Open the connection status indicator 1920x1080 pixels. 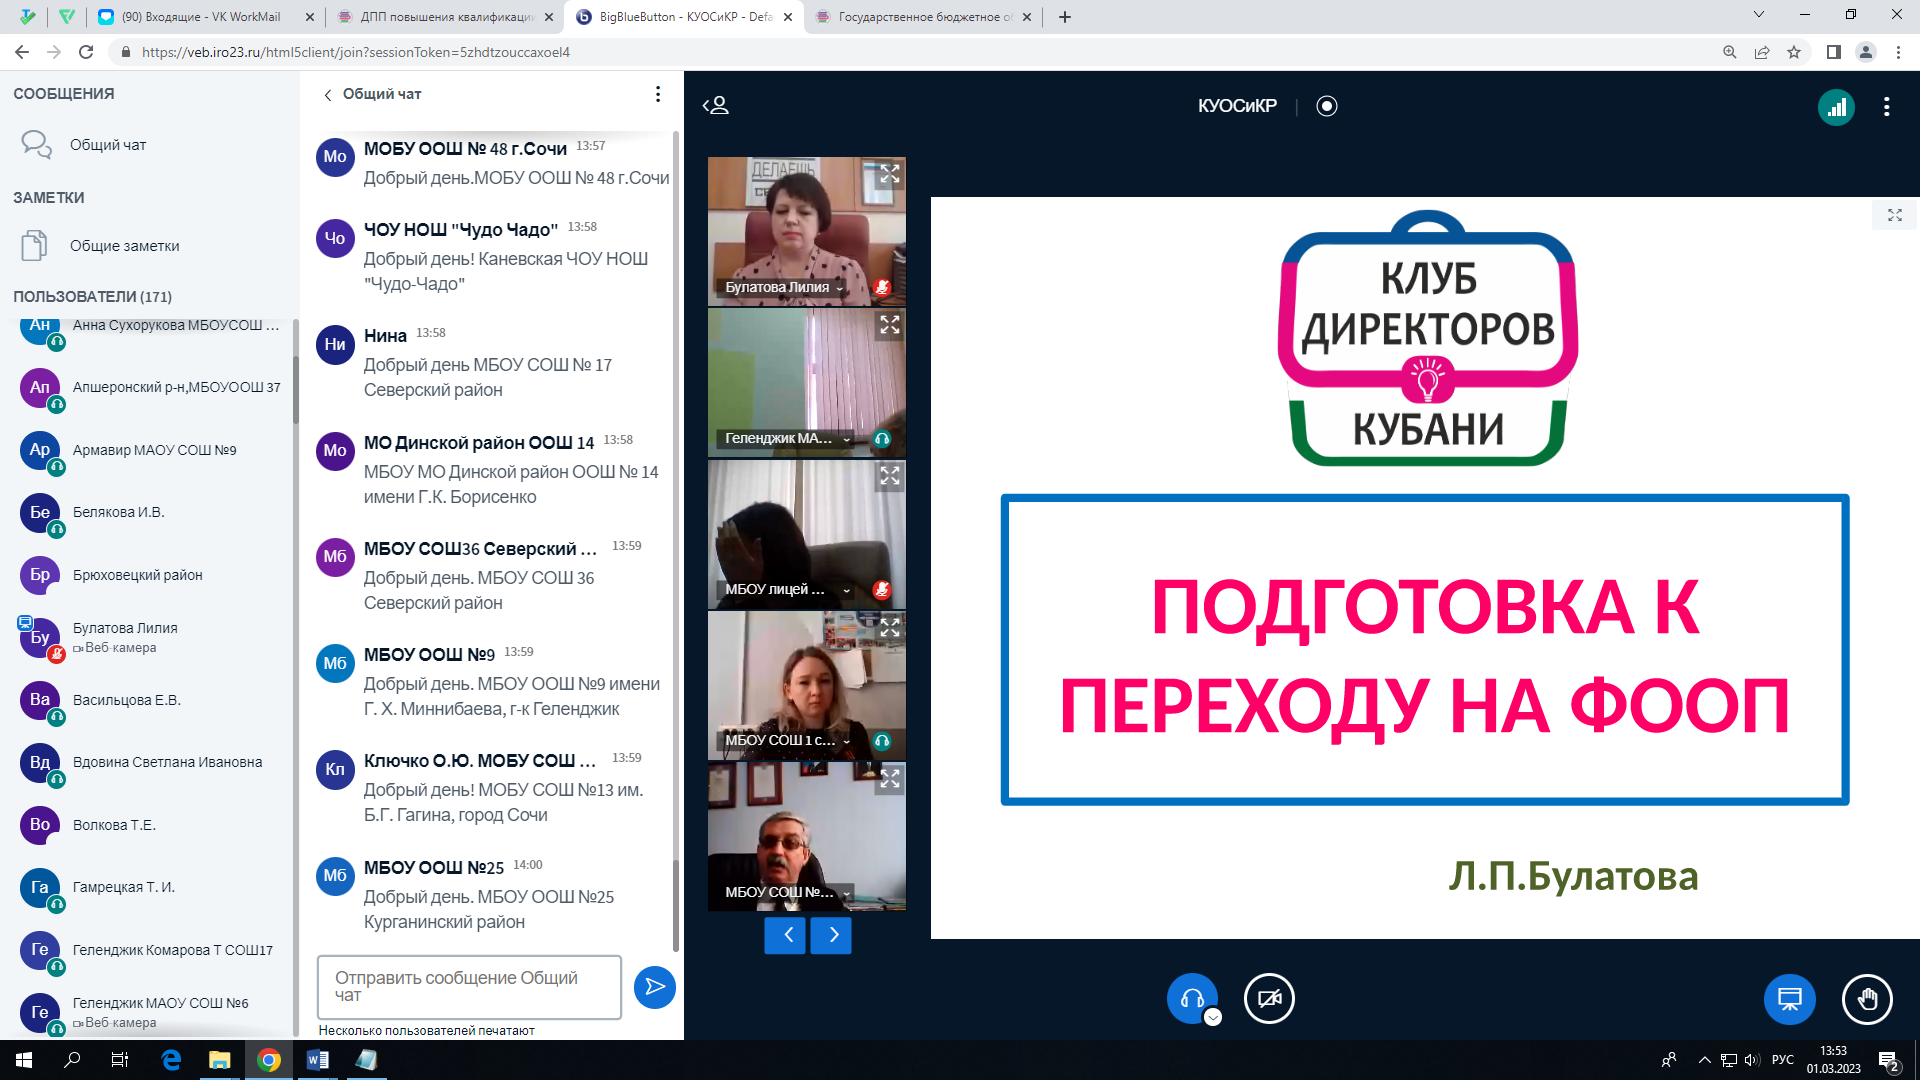(x=1836, y=107)
